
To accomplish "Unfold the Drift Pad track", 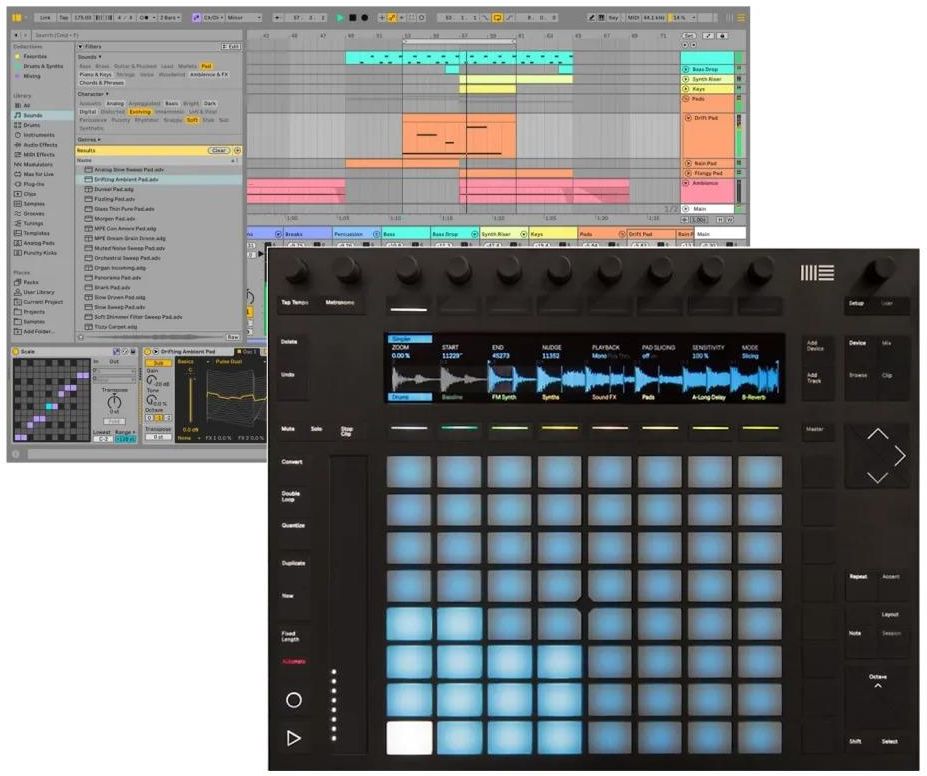I will [x=686, y=118].
